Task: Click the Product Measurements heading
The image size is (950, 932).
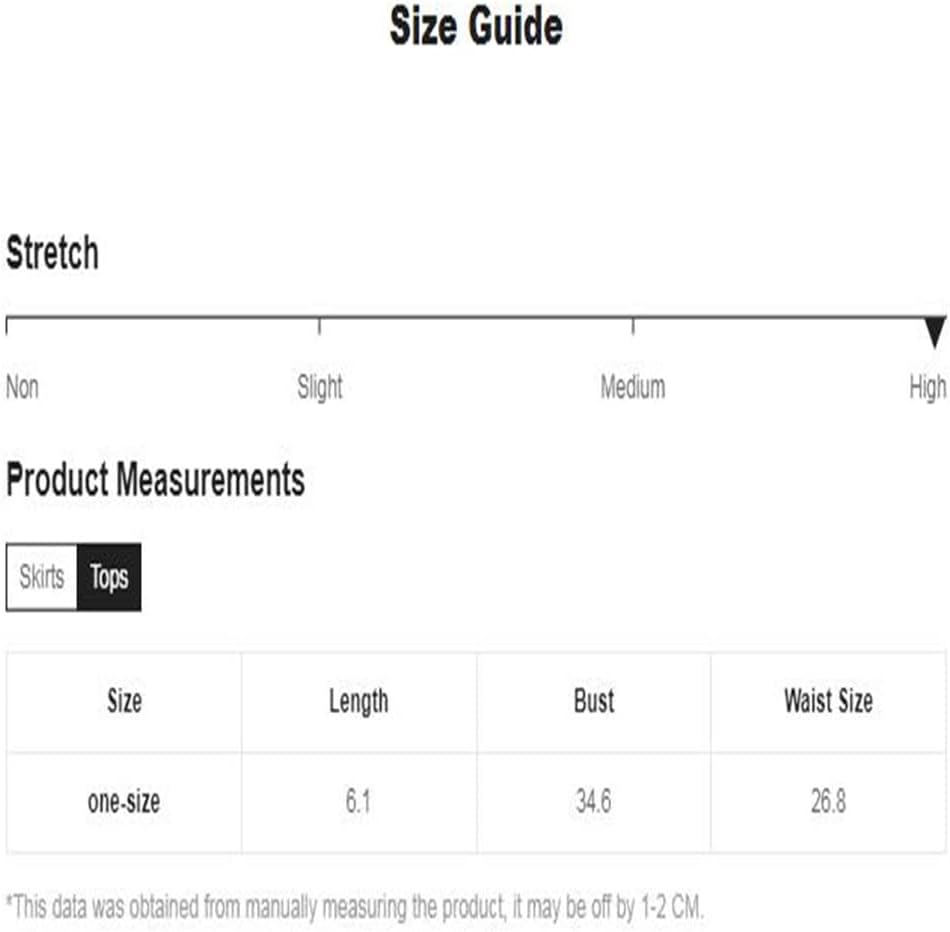Action: coord(155,480)
